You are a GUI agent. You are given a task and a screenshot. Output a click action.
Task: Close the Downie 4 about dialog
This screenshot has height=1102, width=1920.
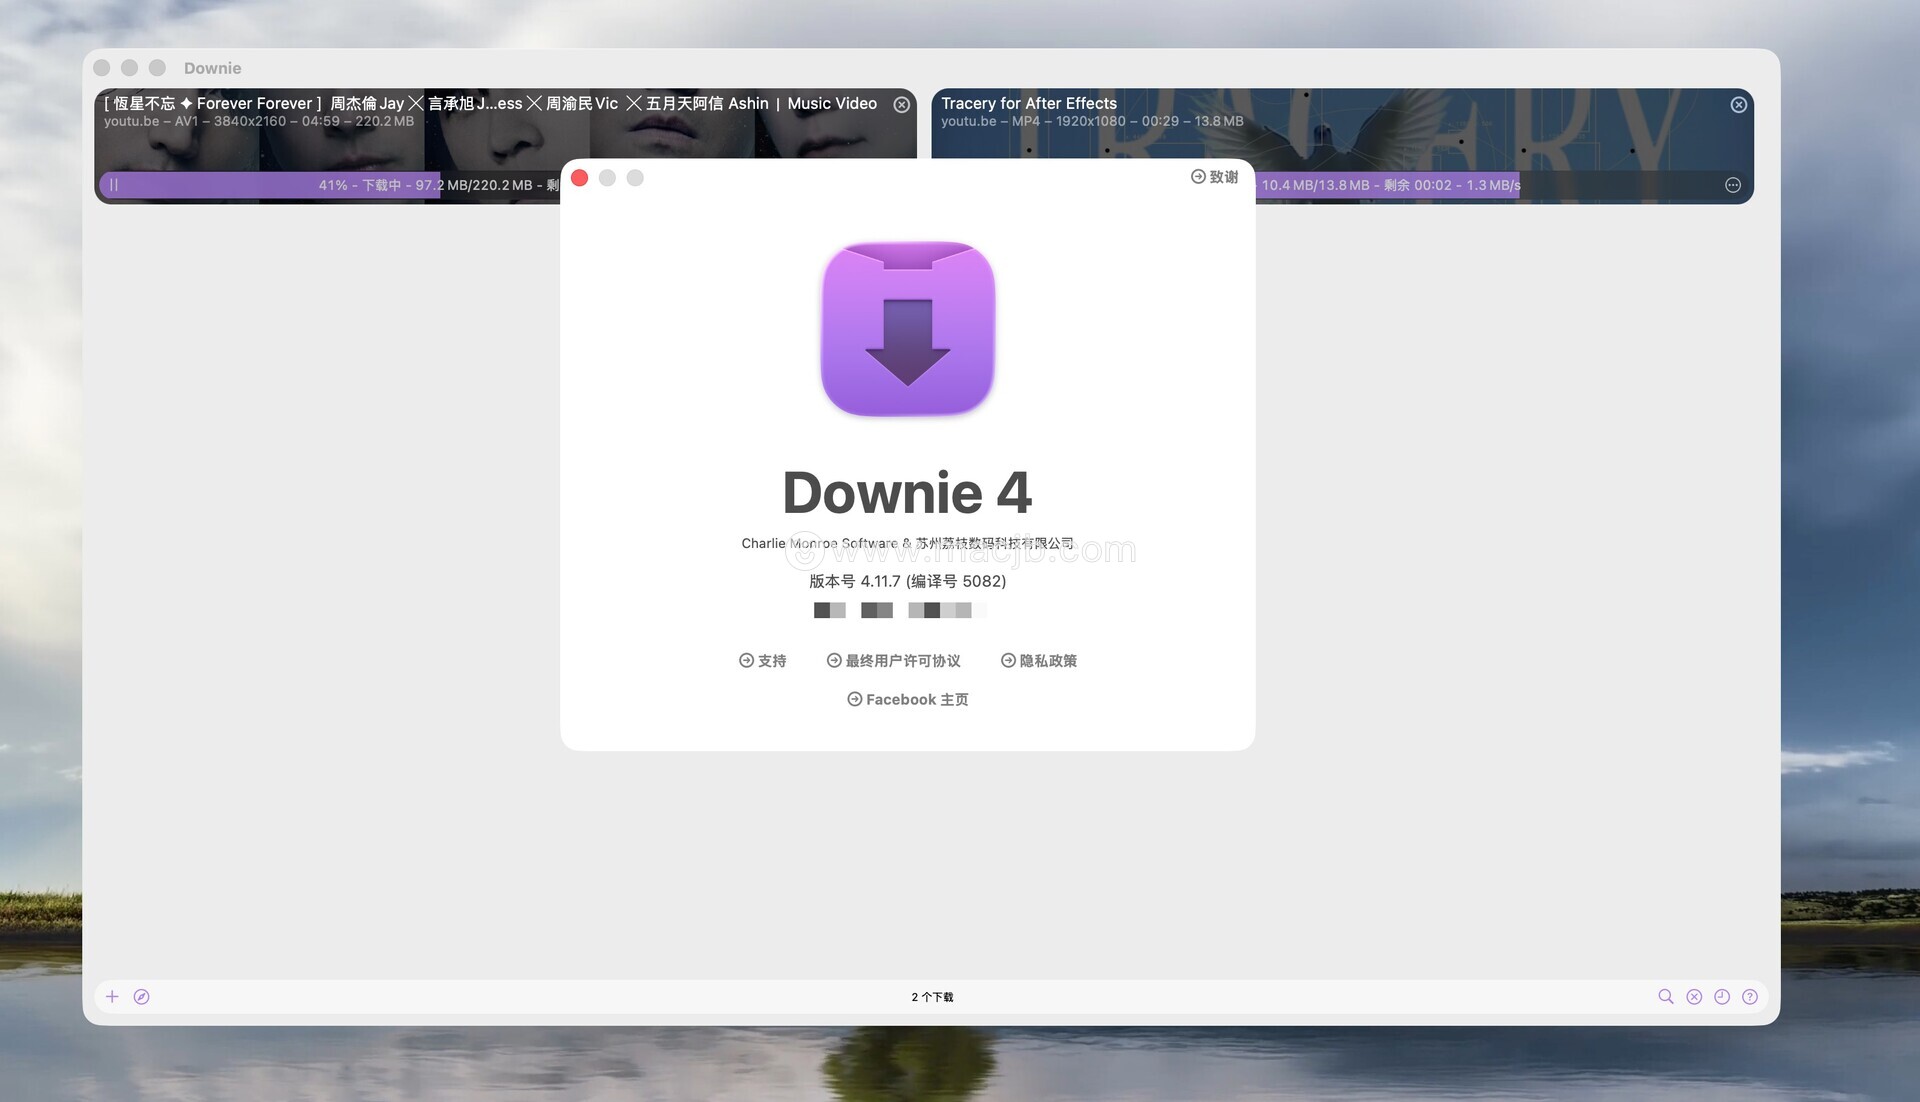click(x=579, y=178)
